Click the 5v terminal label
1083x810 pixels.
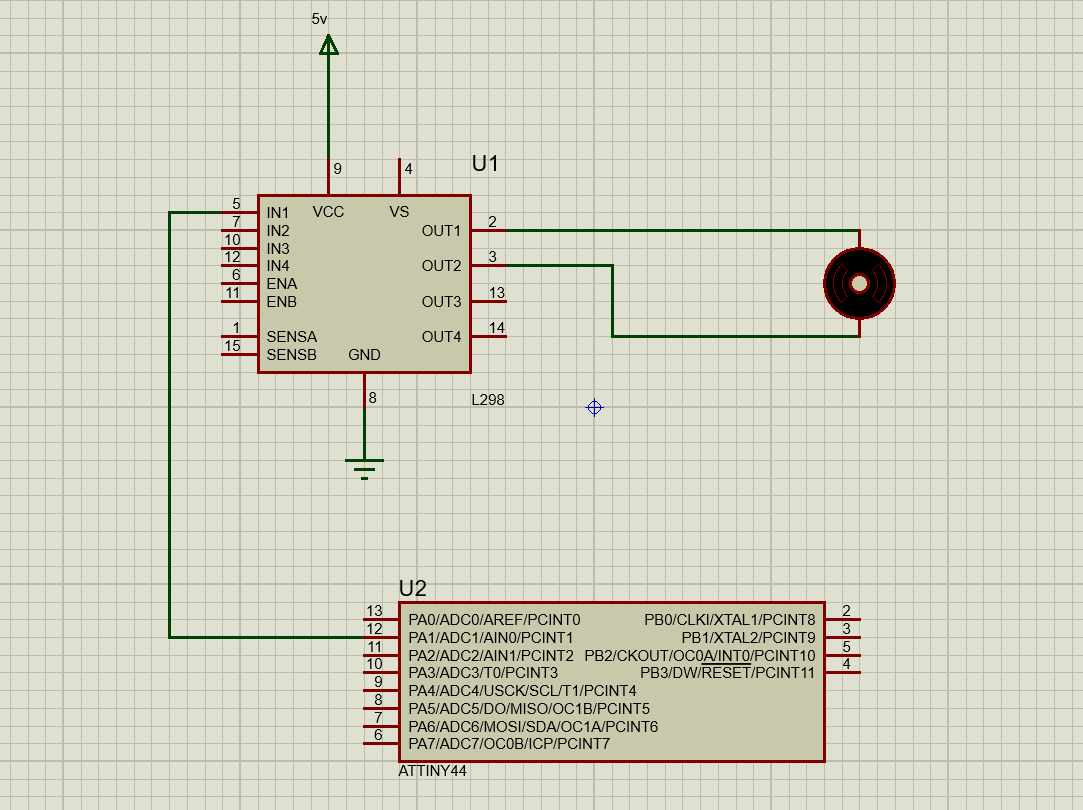click(x=319, y=19)
